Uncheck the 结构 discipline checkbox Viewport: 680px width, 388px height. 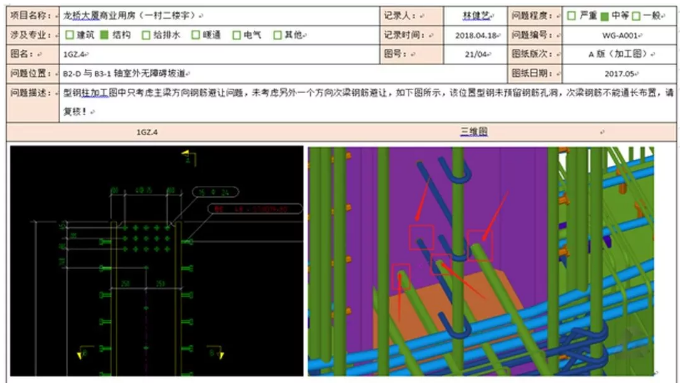(x=104, y=35)
